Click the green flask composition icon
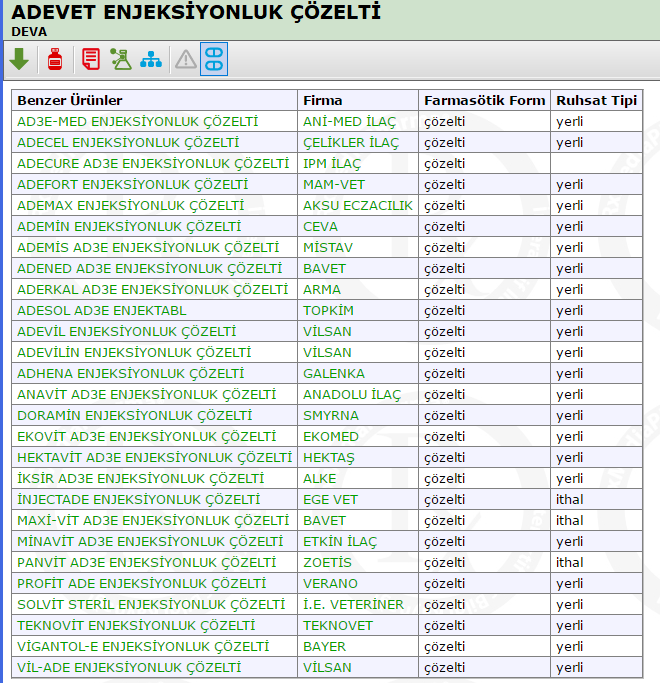The image size is (660, 683). point(121,60)
